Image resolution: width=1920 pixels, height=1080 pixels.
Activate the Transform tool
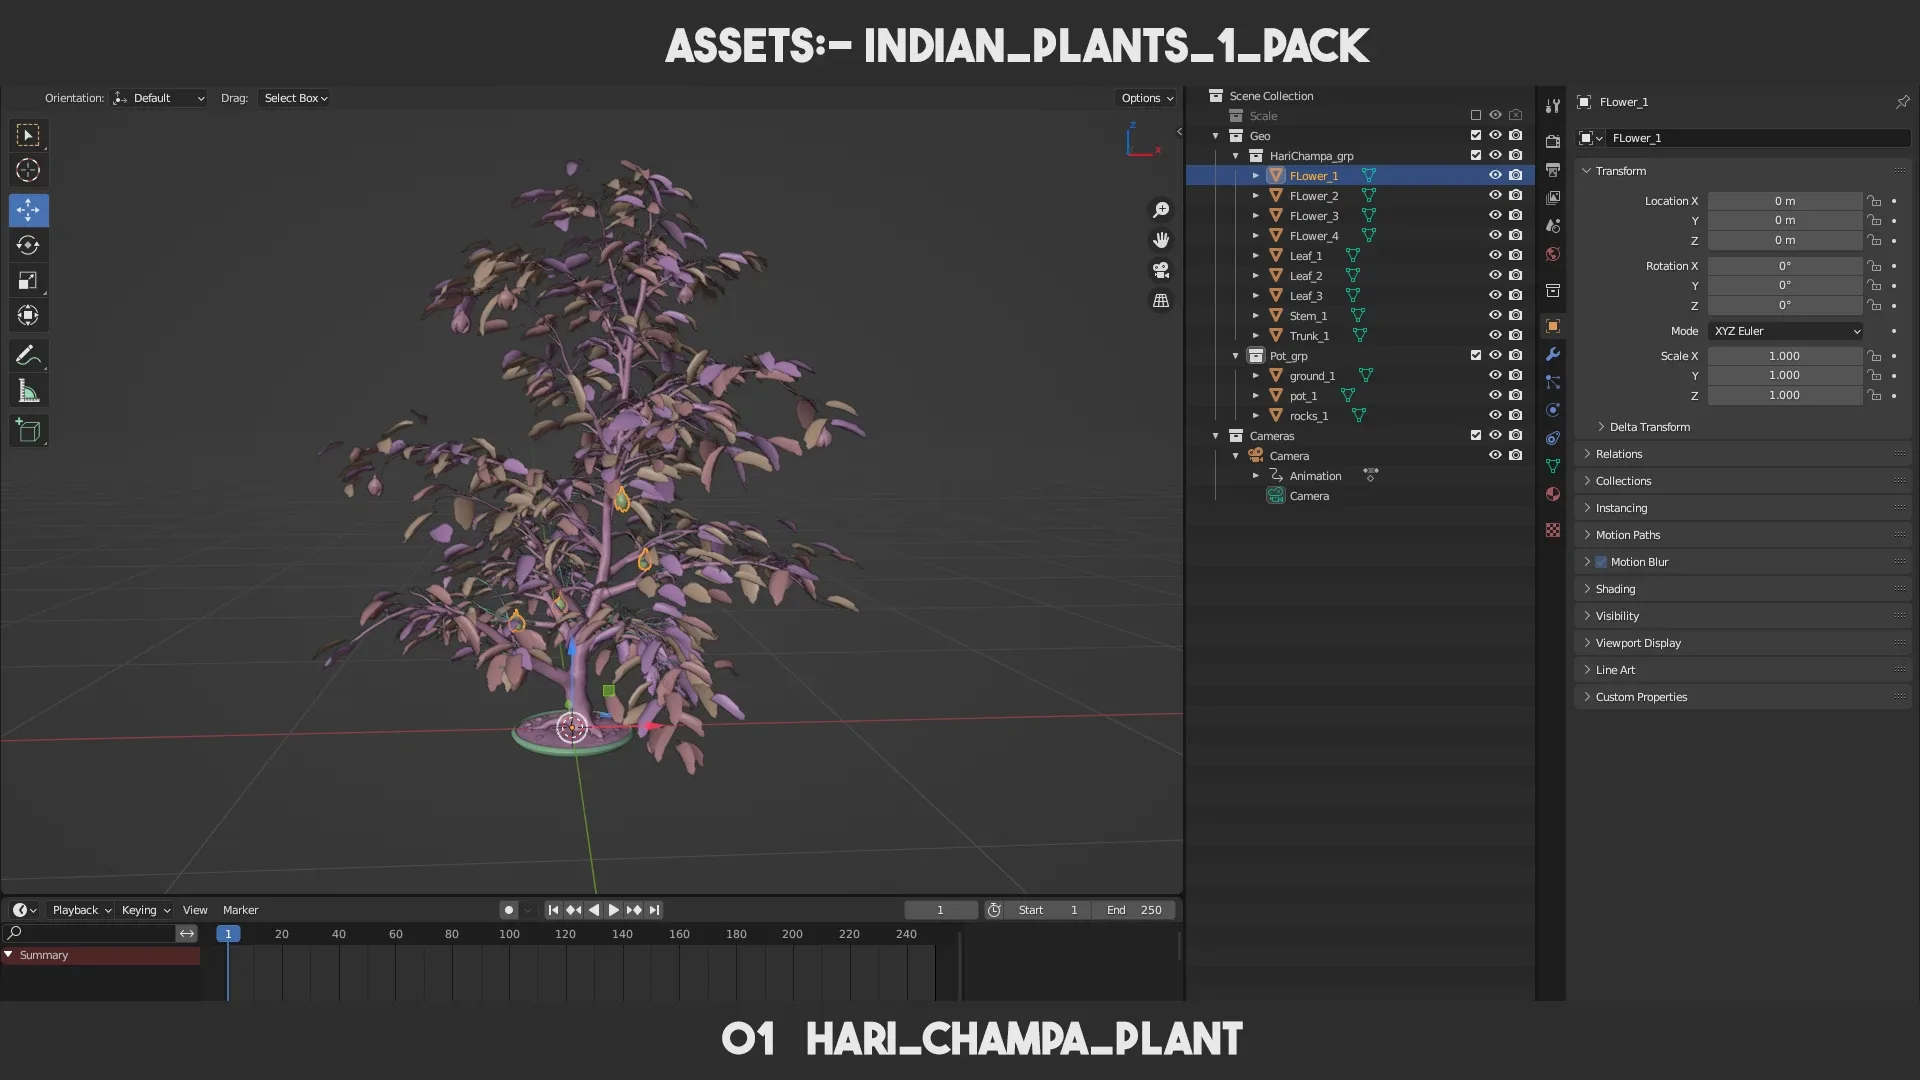pyautogui.click(x=28, y=316)
